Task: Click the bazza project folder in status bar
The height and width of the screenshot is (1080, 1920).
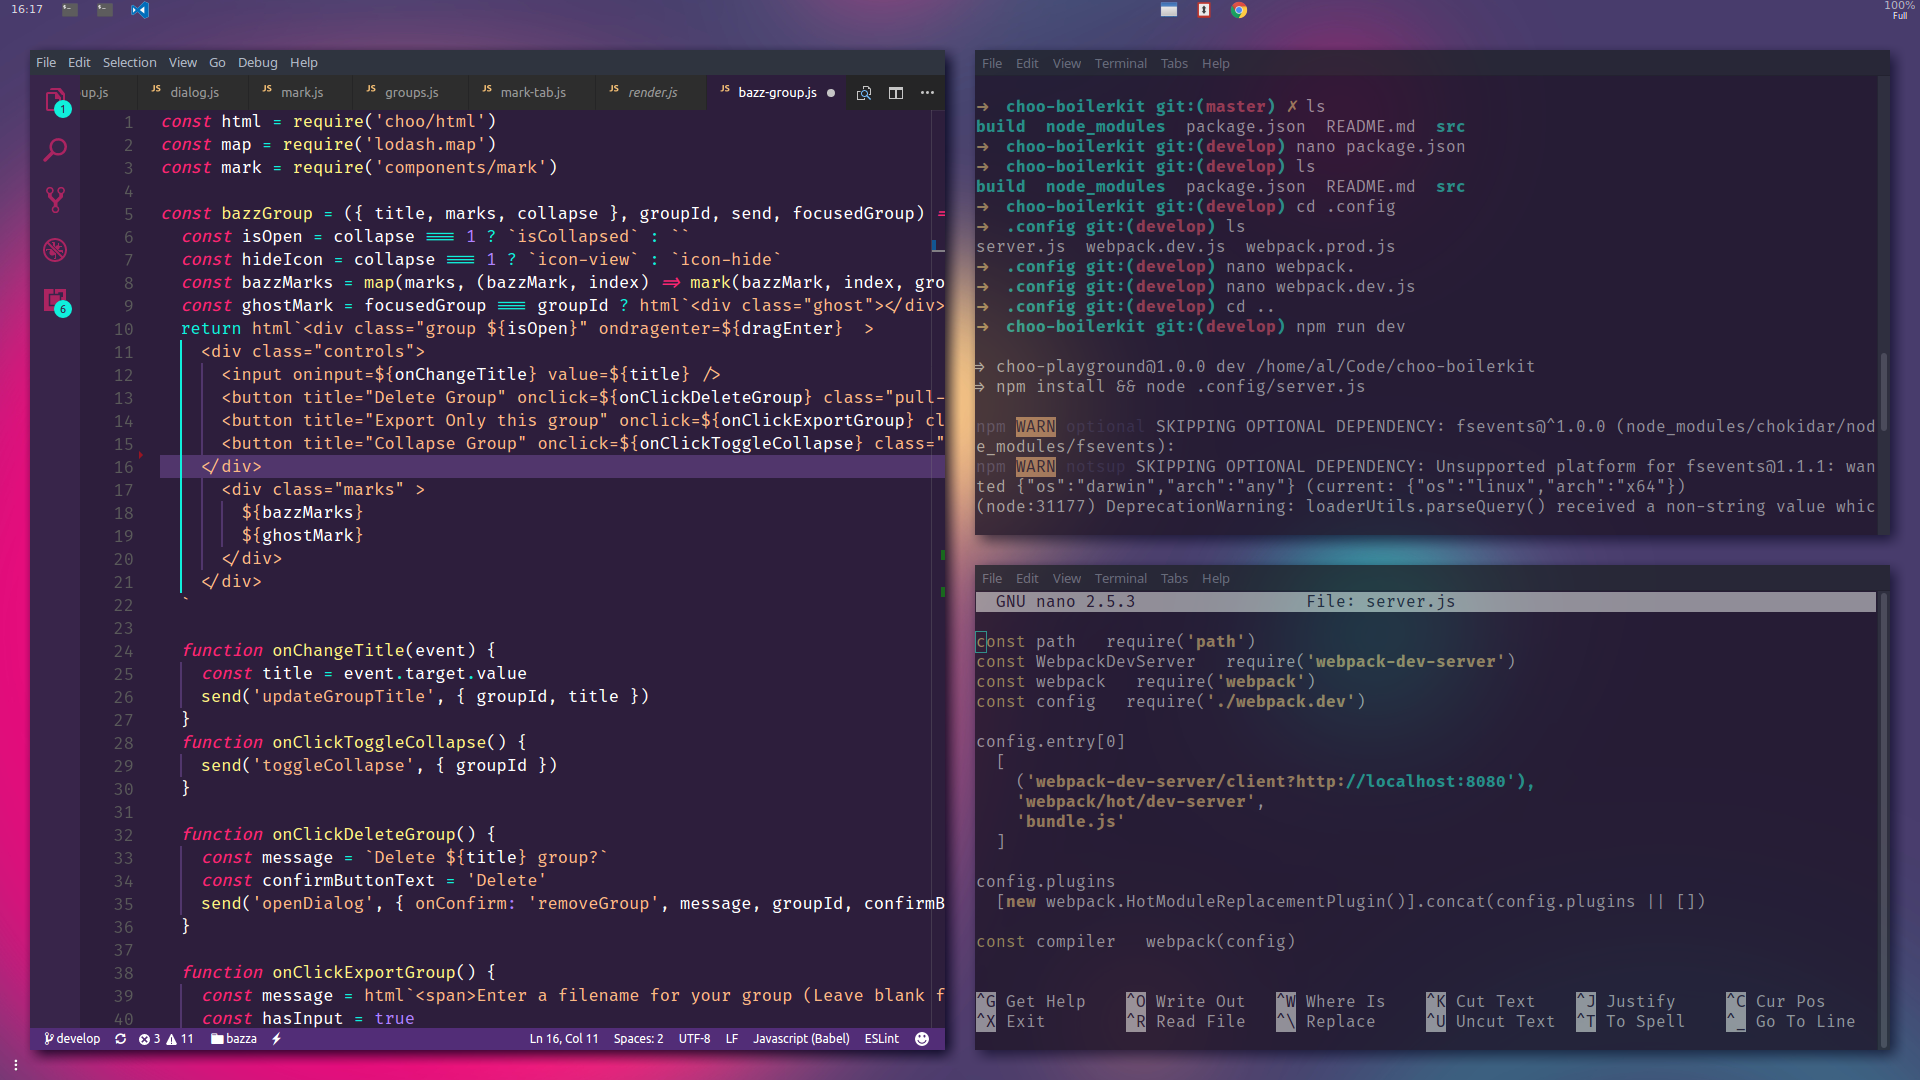Action: pos(234,1039)
